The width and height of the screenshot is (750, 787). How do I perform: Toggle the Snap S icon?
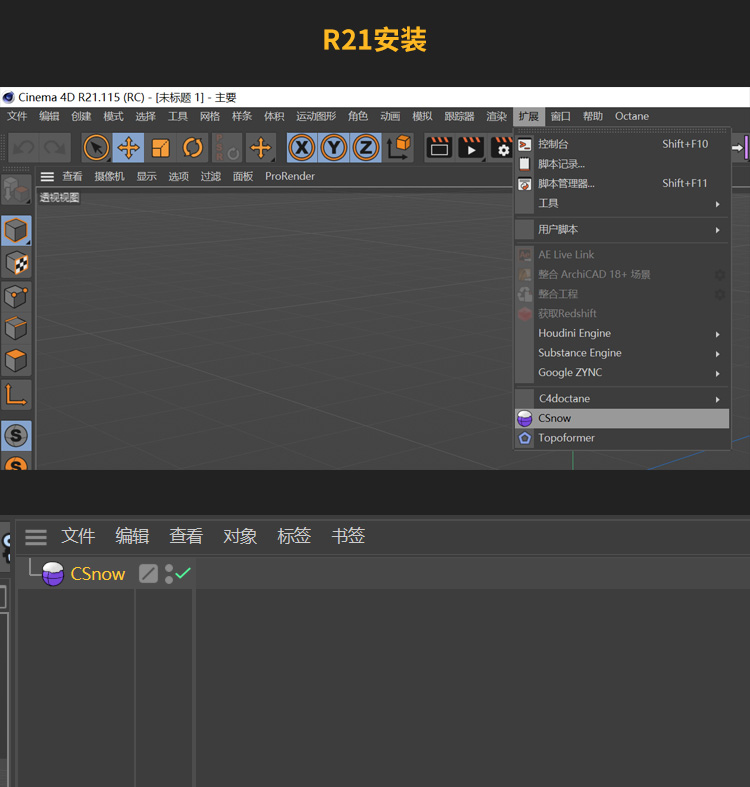[x=16, y=436]
